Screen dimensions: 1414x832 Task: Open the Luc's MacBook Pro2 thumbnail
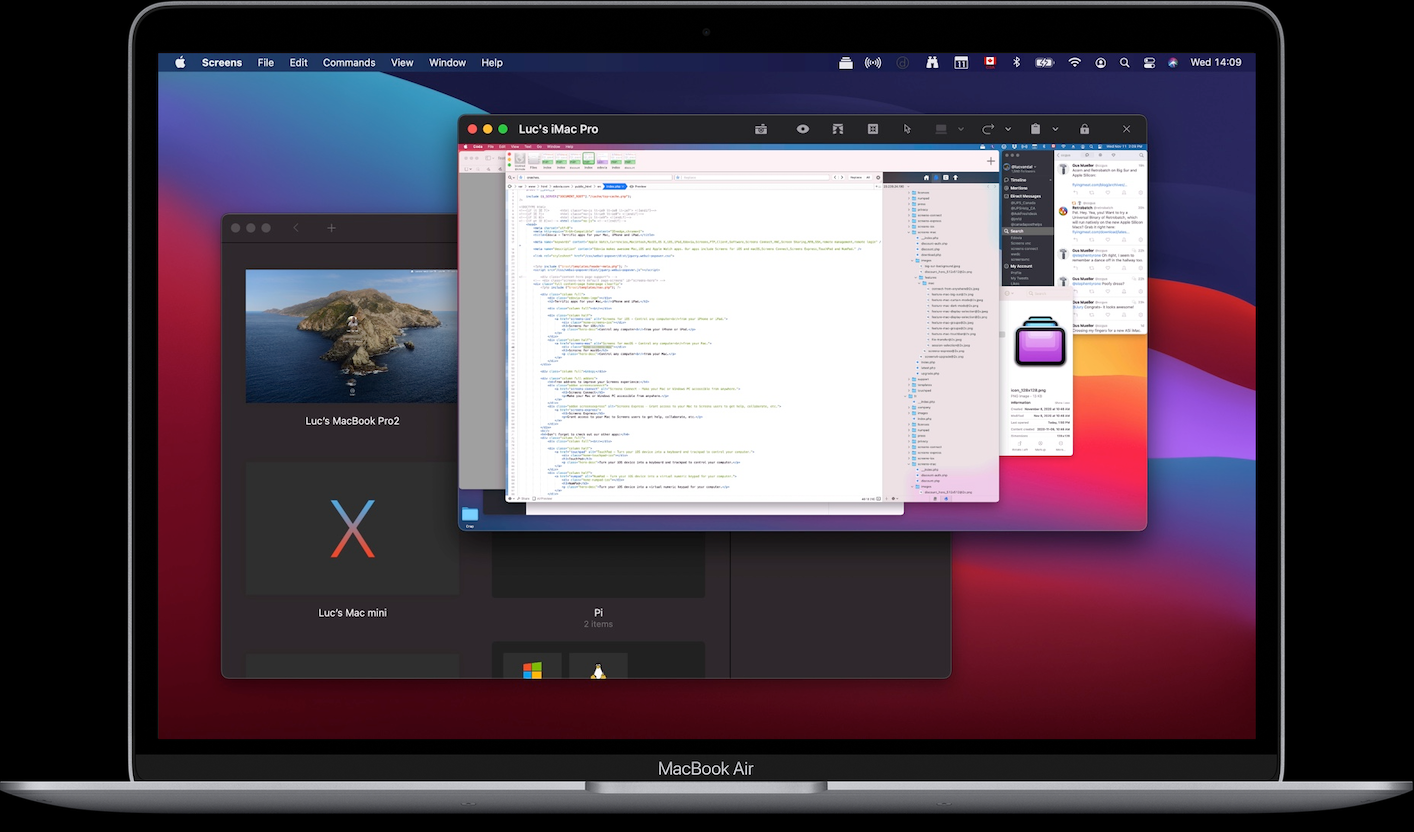tap(352, 336)
